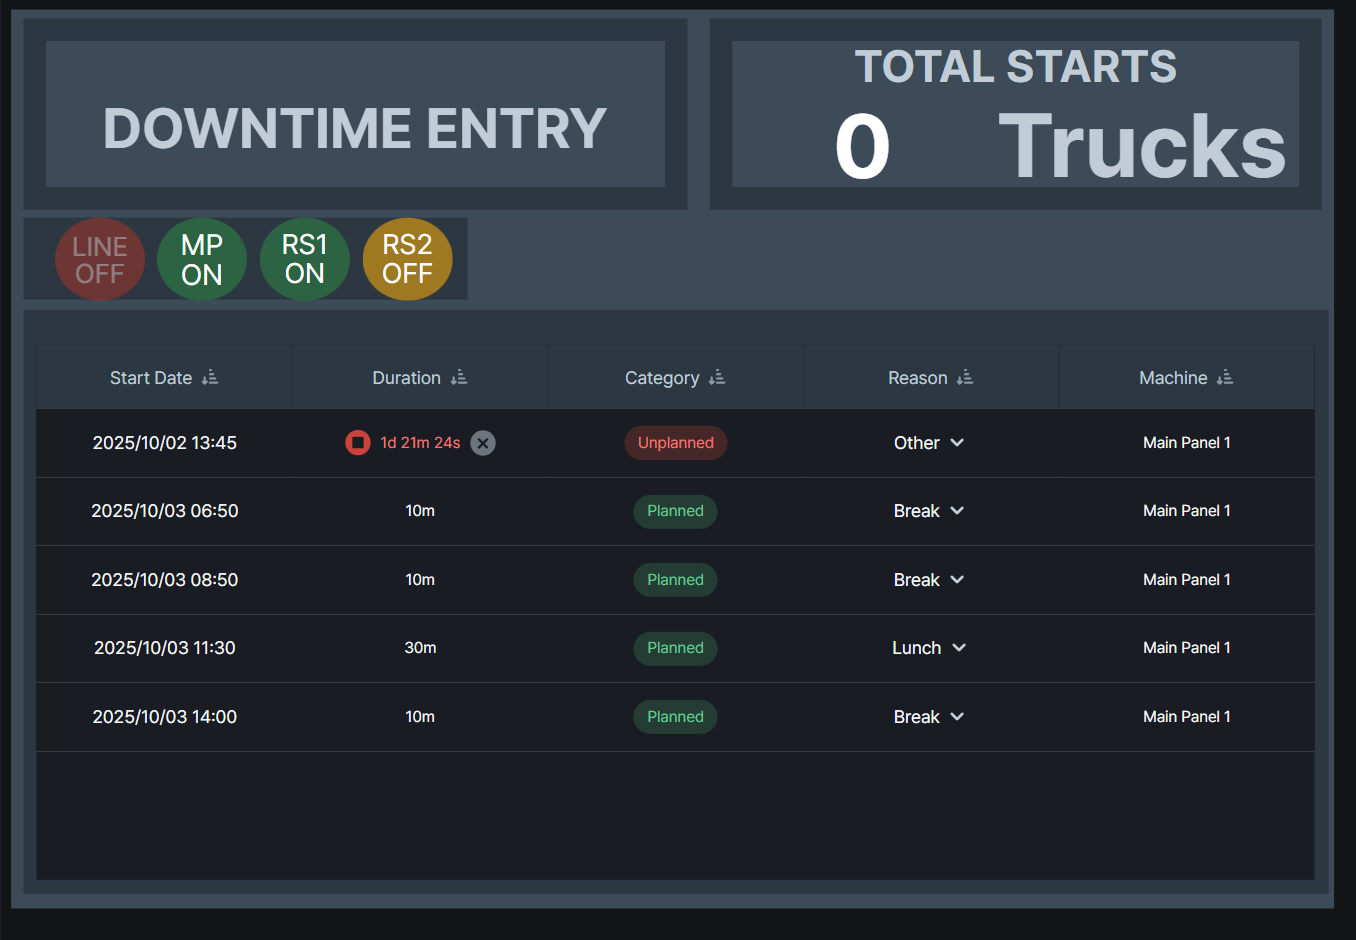Turn the RS2 OFF indicator on
Image resolution: width=1356 pixels, height=940 pixels.
pos(408,258)
